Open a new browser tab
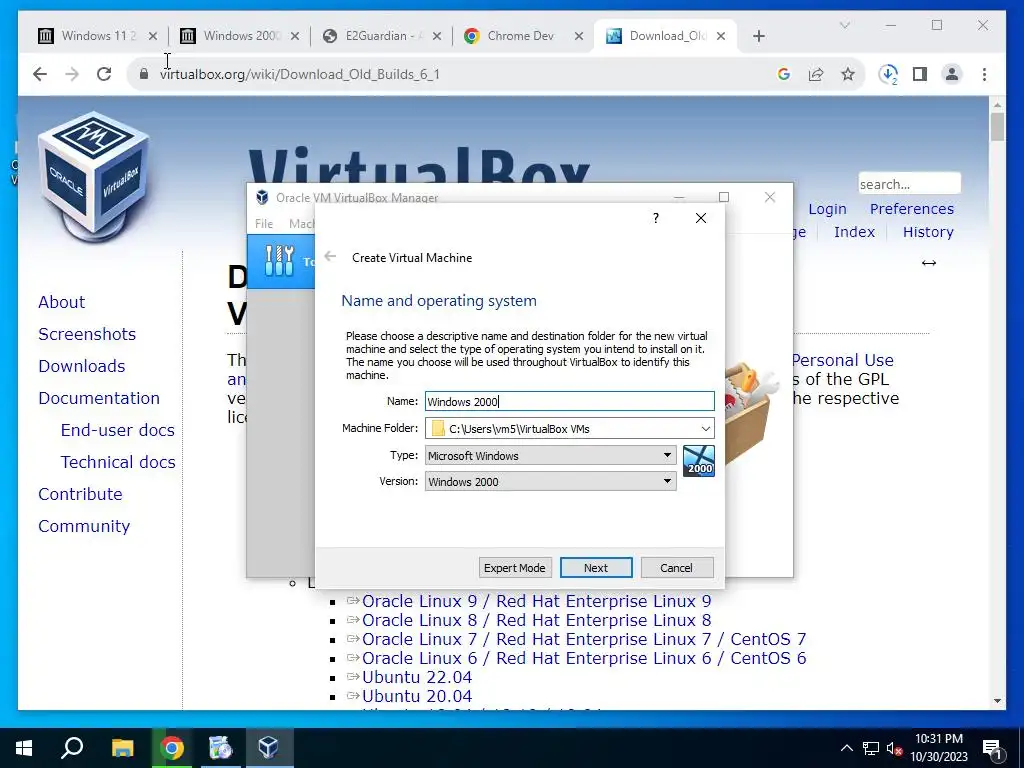Image resolution: width=1024 pixels, height=768 pixels. (x=758, y=36)
